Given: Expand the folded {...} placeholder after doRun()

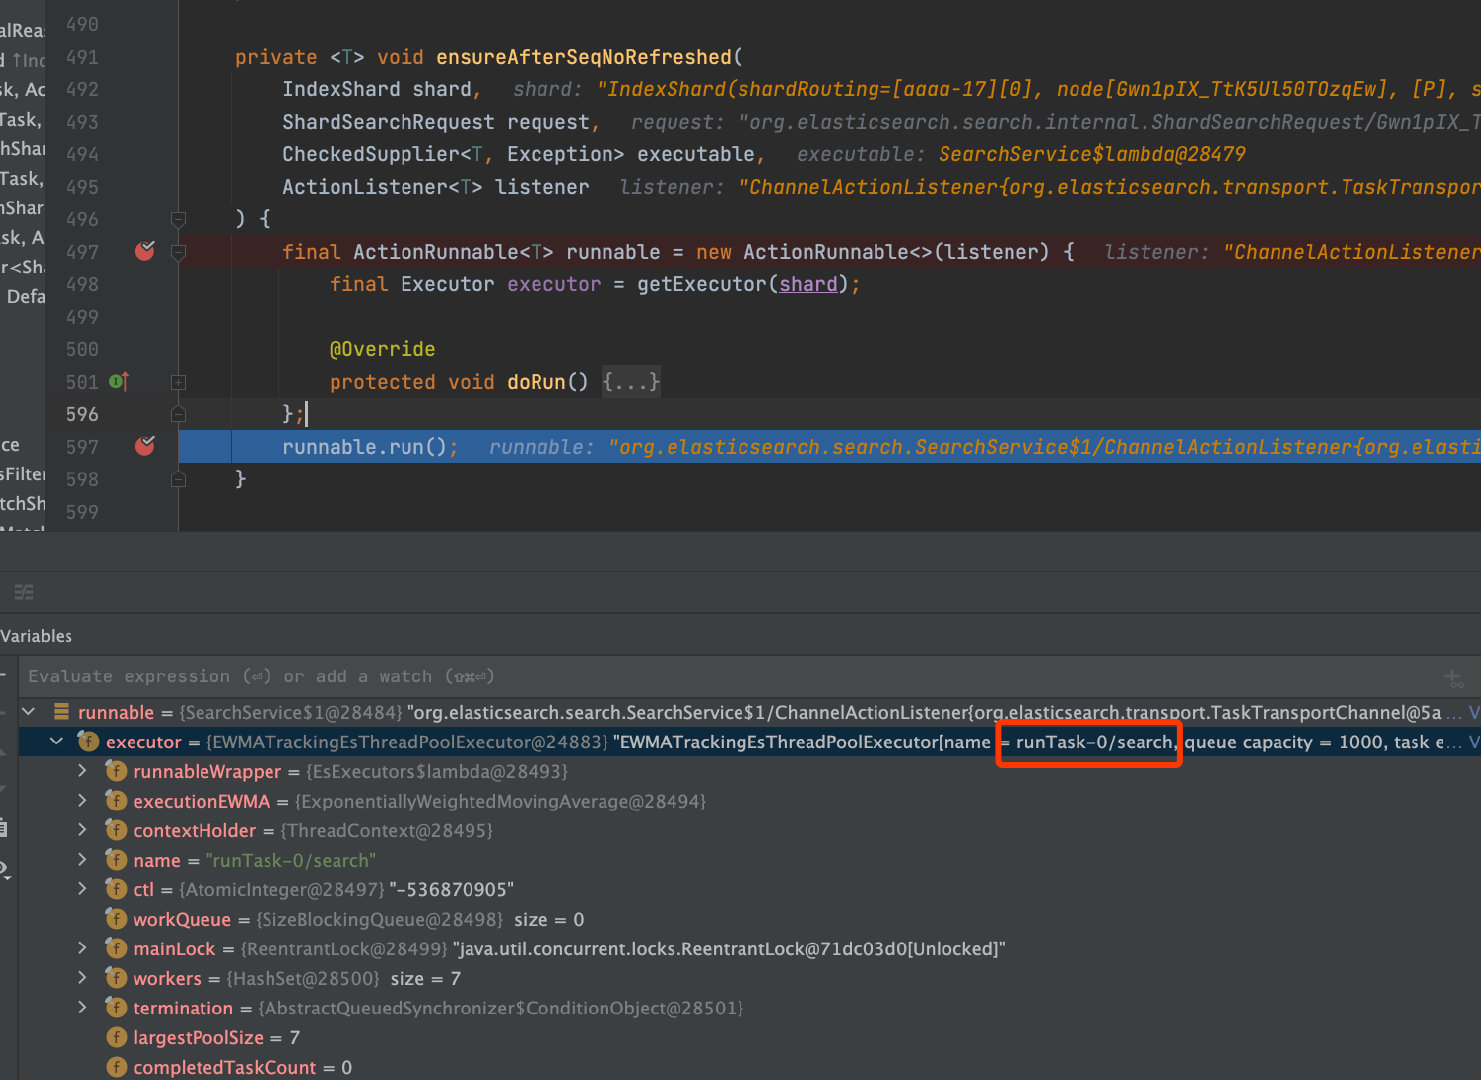Looking at the screenshot, I should [x=630, y=382].
